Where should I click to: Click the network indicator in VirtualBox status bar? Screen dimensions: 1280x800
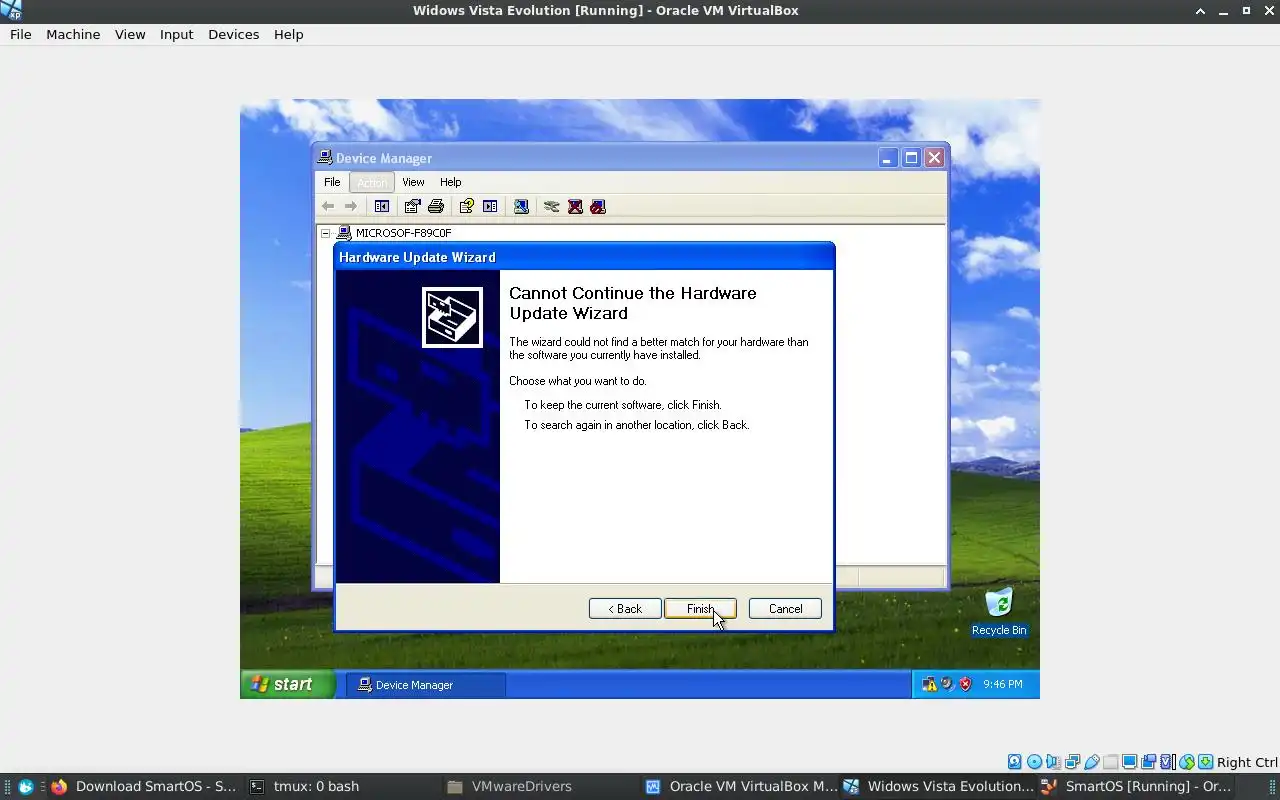click(1073, 762)
